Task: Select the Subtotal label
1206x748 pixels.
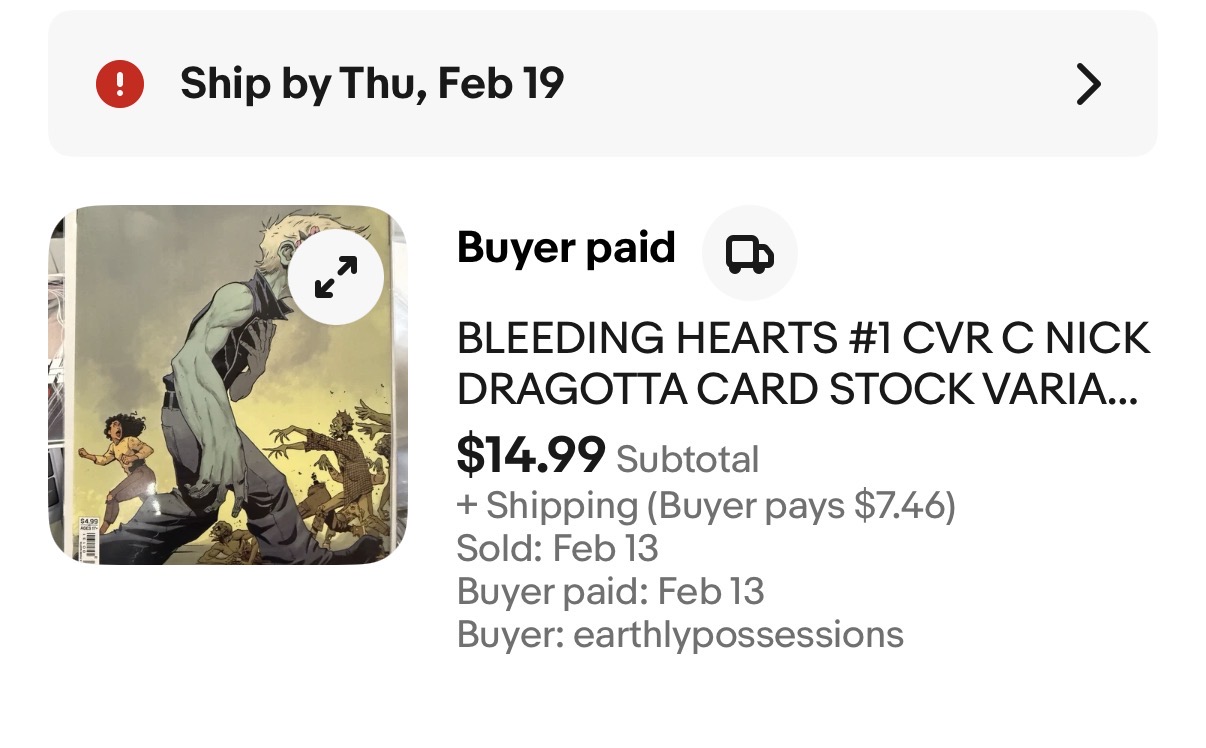Action: 688,459
